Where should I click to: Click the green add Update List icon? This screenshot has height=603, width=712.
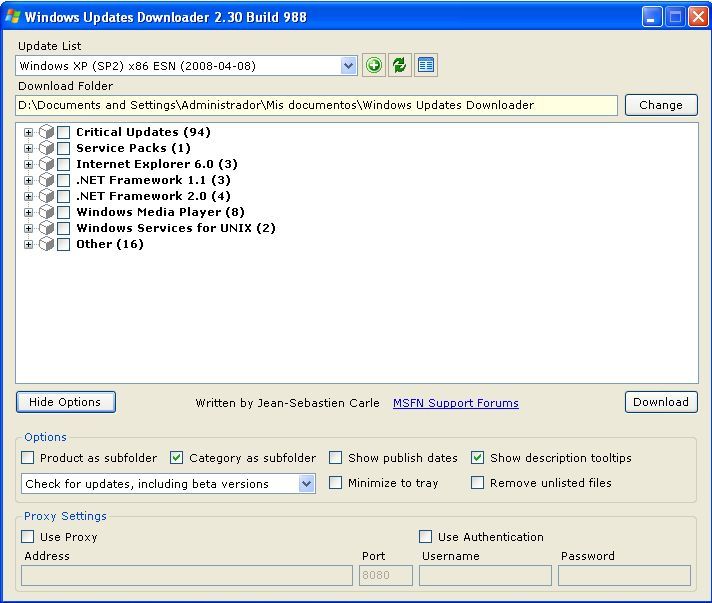pos(374,65)
